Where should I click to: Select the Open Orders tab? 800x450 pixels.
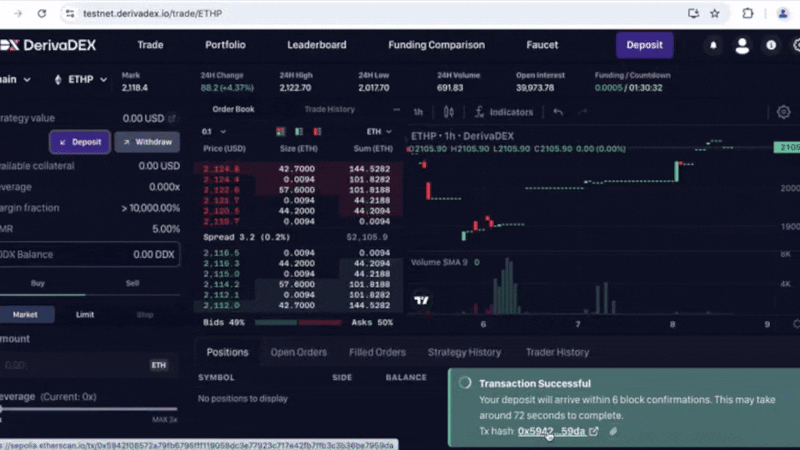pyautogui.click(x=298, y=353)
